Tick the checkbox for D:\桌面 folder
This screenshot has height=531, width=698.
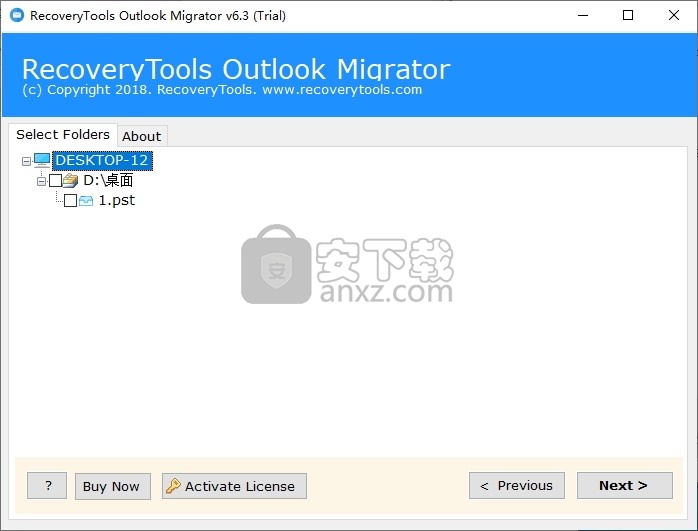[55, 180]
